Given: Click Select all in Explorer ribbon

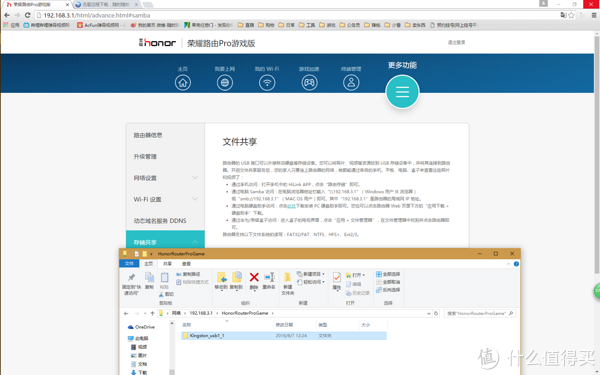Looking at the screenshot, I should point(388,274).
